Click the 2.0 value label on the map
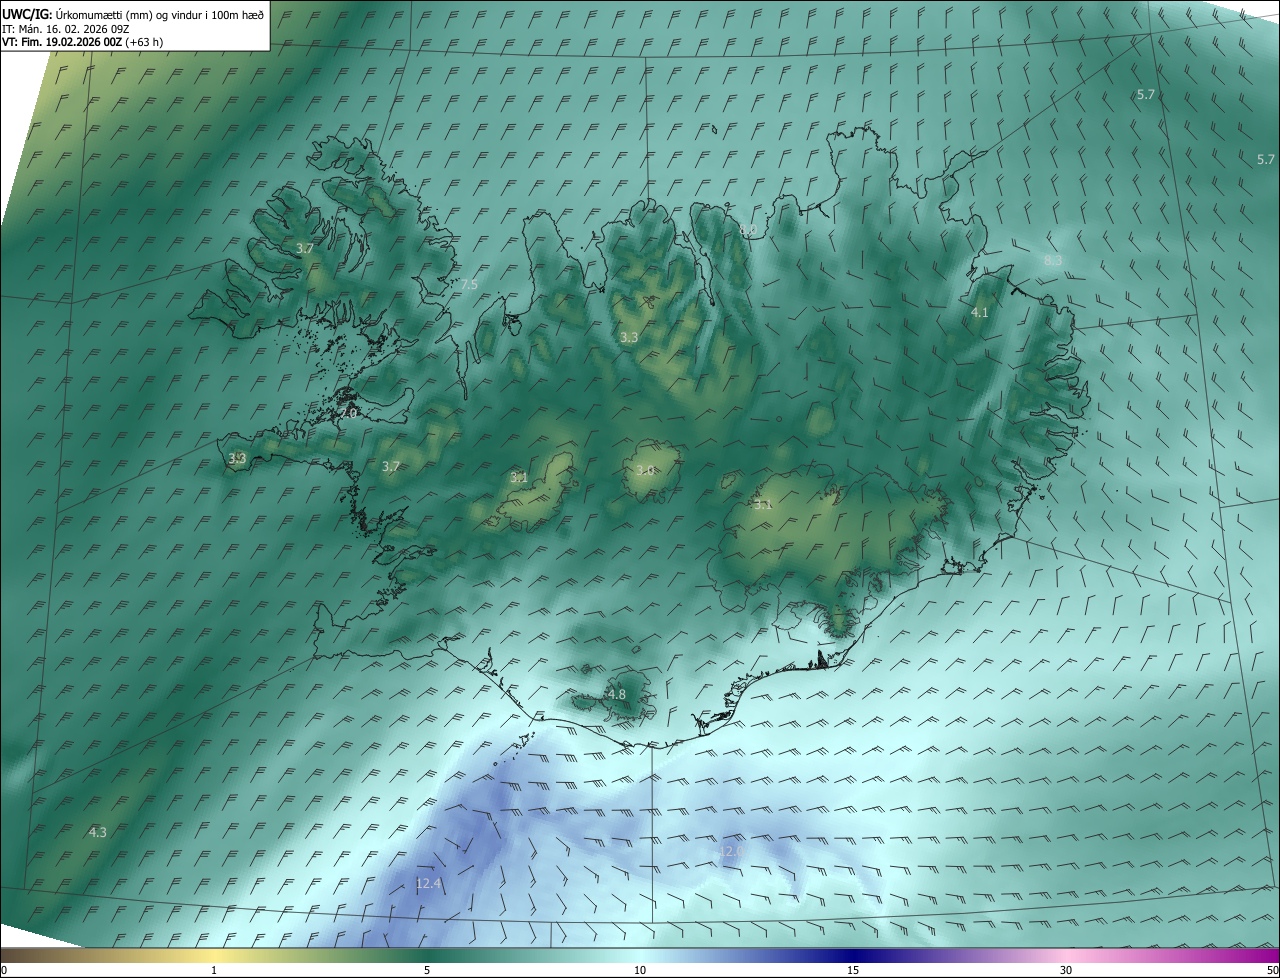The width and height of the screenshot is (1280, 978). coord(348,413)
